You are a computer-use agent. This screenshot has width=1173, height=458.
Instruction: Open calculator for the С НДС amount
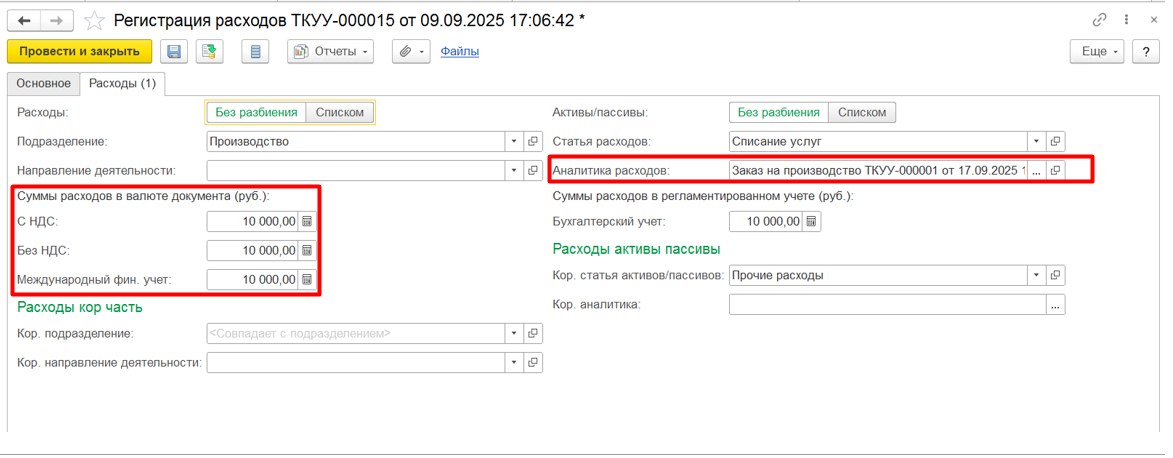click(307, 222)
